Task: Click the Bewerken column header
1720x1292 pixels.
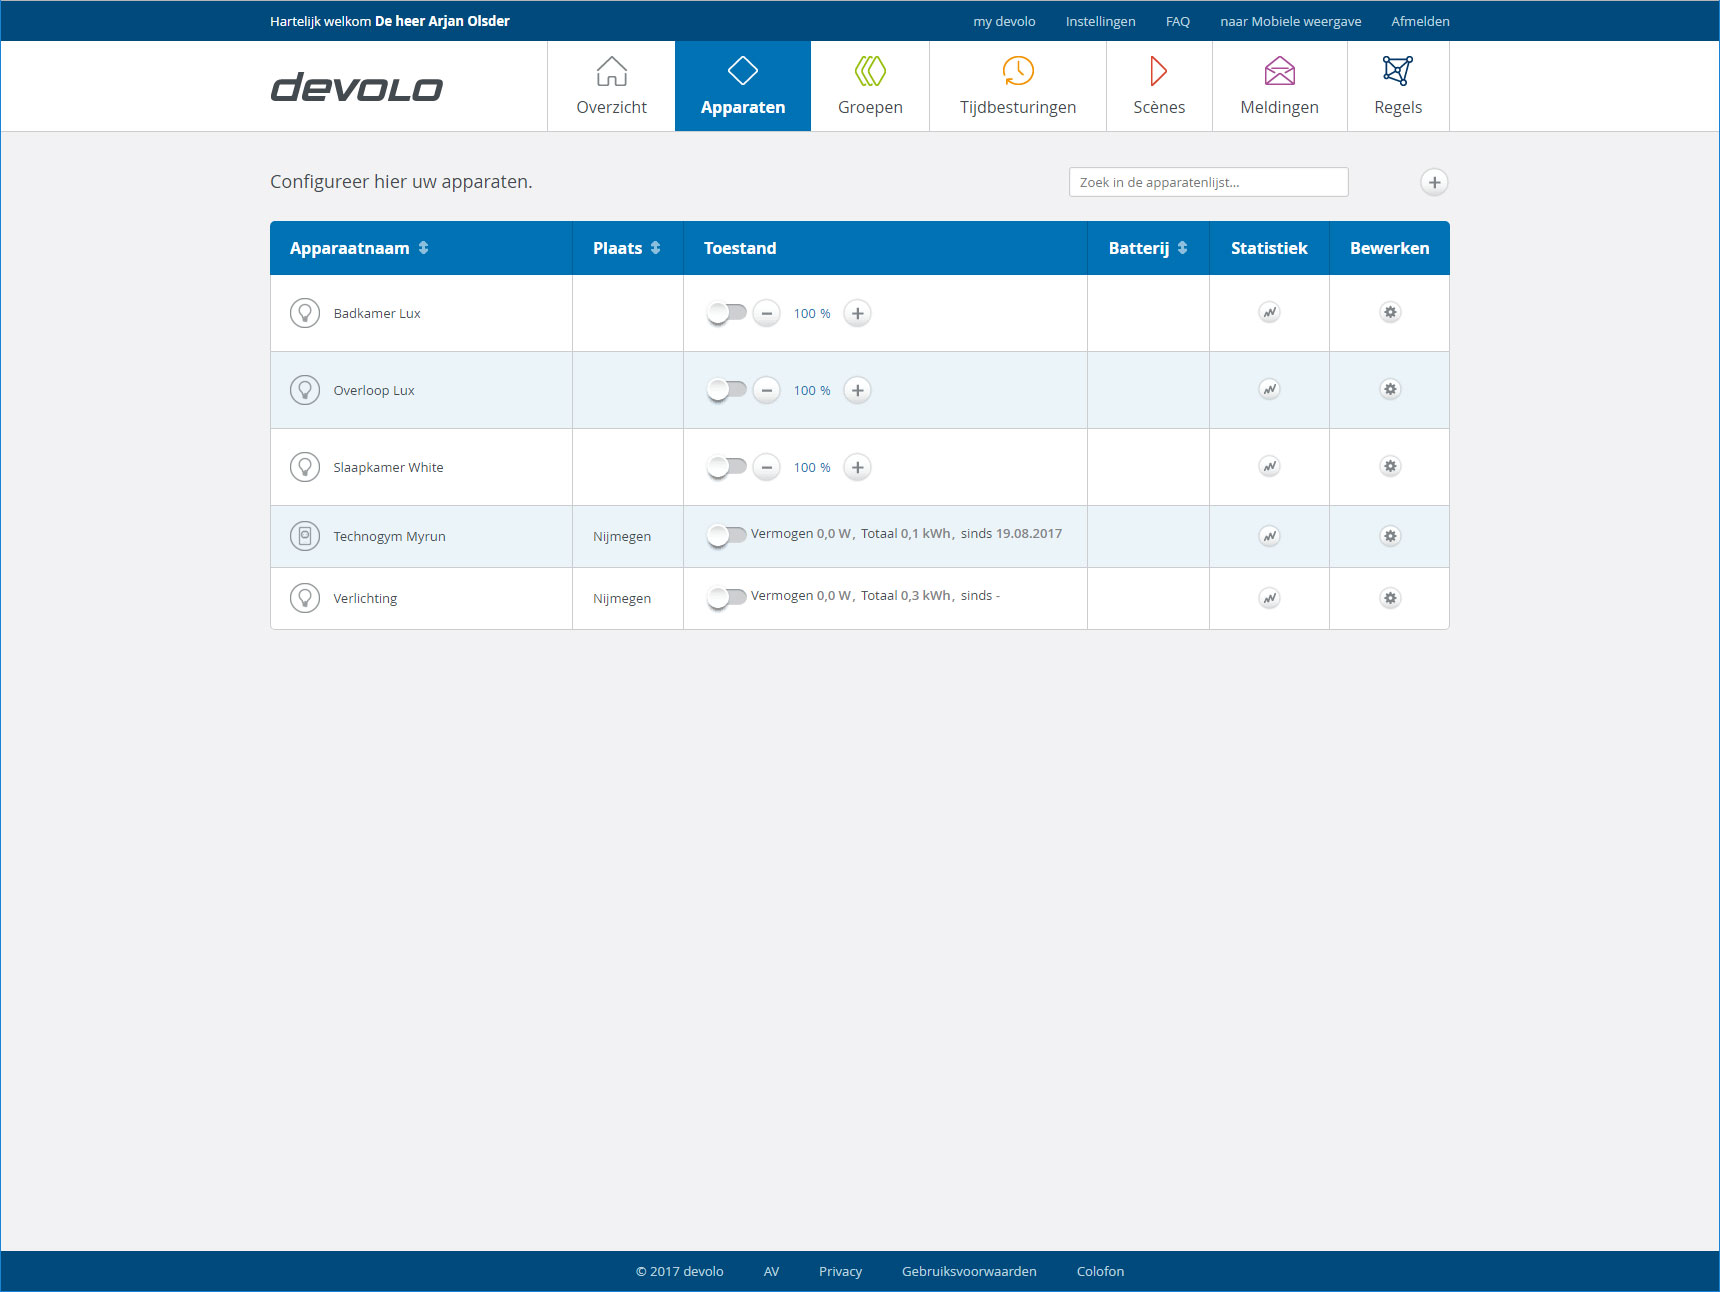Action: [1390, 248]
